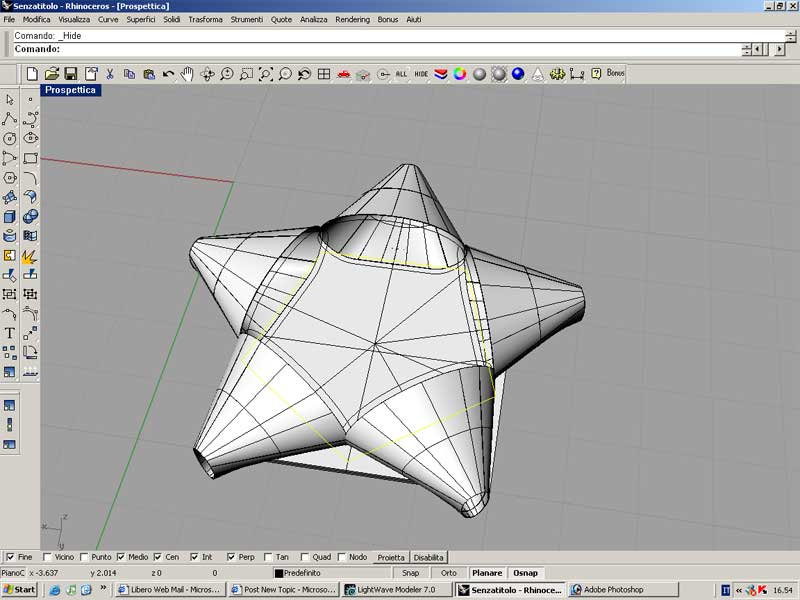Switch to LightWave Modeler in taskbar
Viewport: 800px width, 600px height.
pyautogui.click(x=396, y=590)
